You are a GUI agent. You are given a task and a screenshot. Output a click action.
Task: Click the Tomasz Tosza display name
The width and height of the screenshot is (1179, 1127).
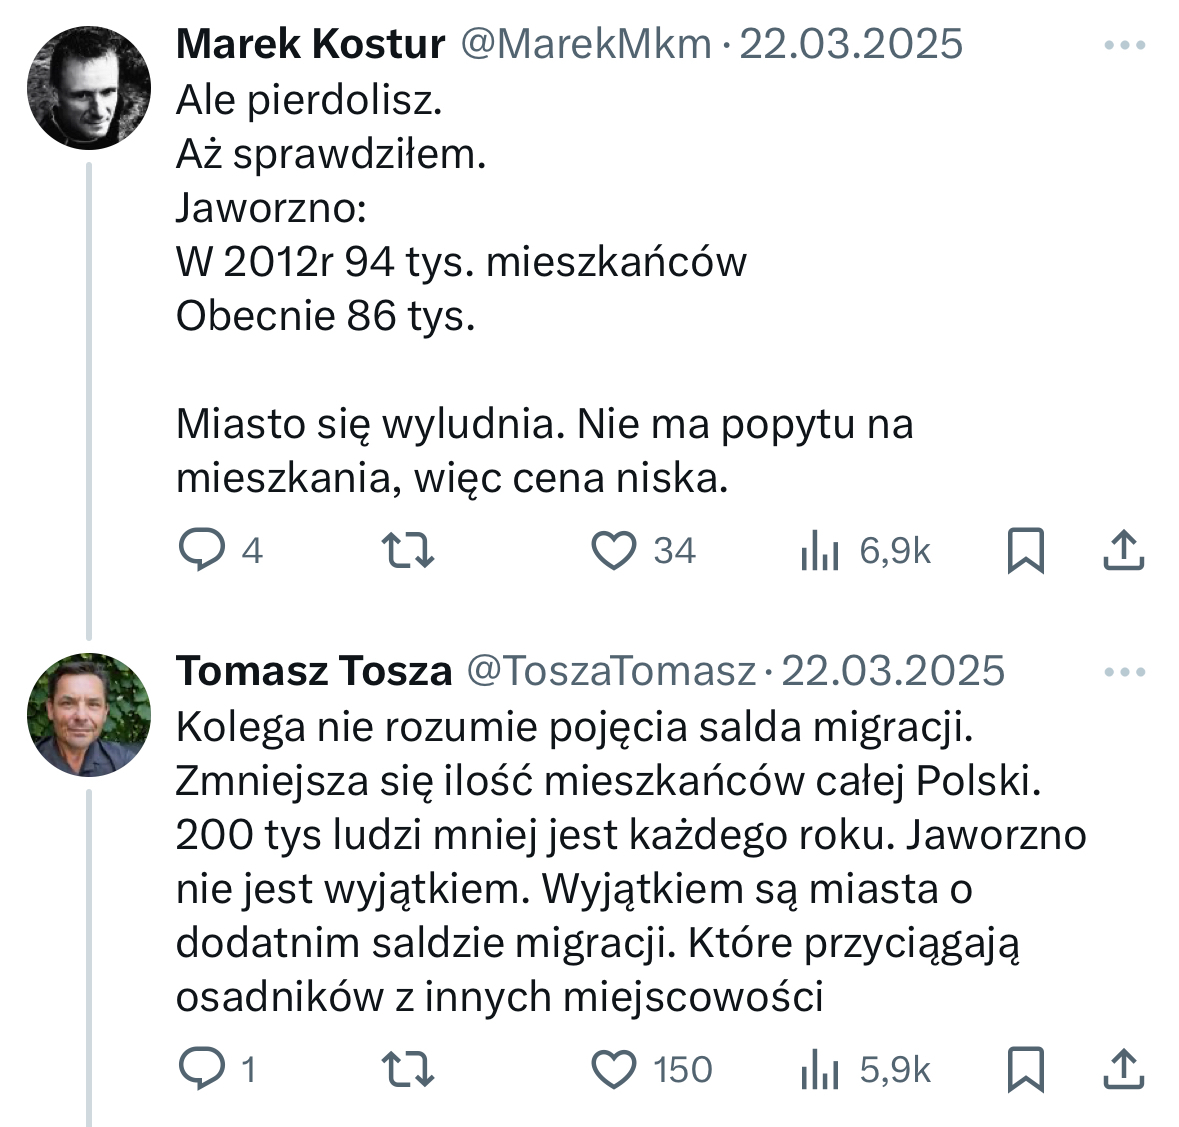(x=314, y=671)
